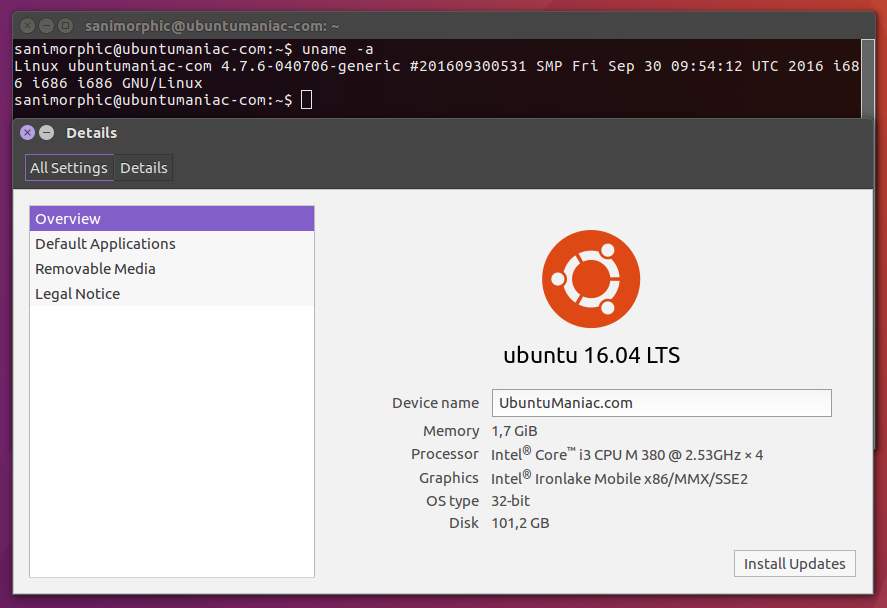Image resolution: width=887 pixels, height=608 pixels.
Task: Select the Processor value Intel Core i3
Action: pyautogui.click(x=627, y=454)
